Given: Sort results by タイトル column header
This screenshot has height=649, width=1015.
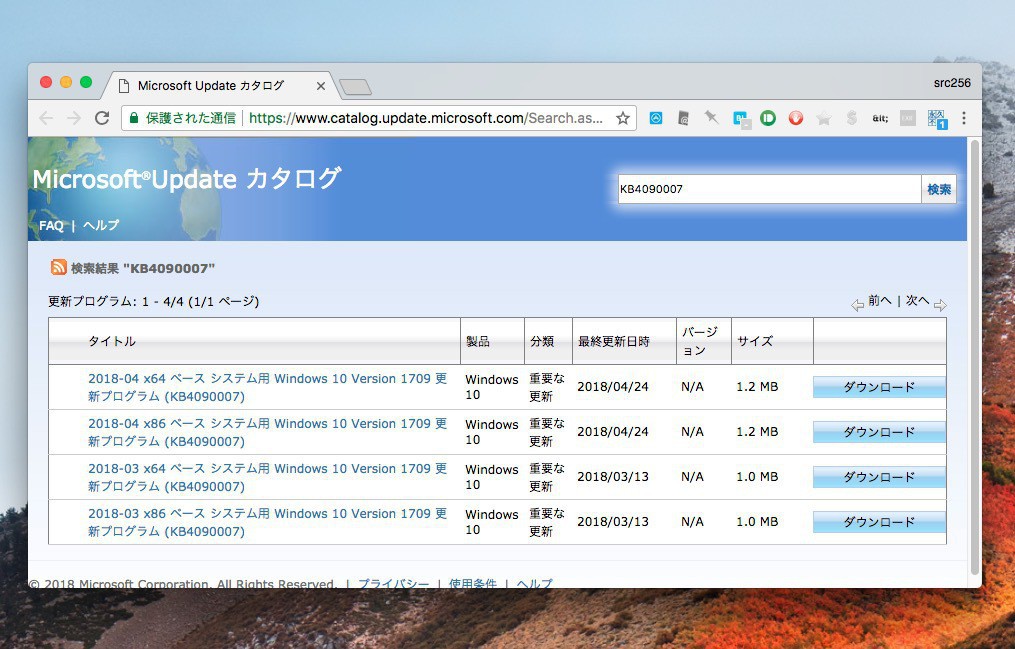Looking at the screenshot, I should [112, 341].
